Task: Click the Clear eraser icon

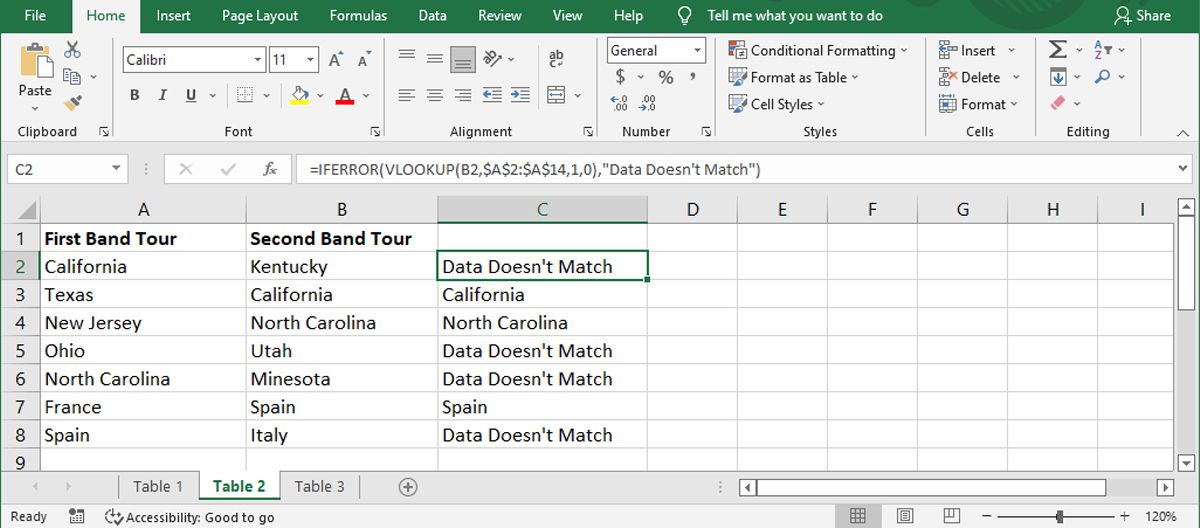Action: click(x=1058, y=103)
